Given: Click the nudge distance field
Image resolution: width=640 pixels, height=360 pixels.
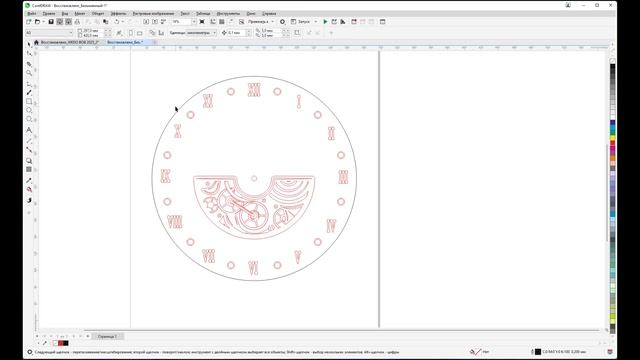Looking at the screenshot, I should (237, 33).
